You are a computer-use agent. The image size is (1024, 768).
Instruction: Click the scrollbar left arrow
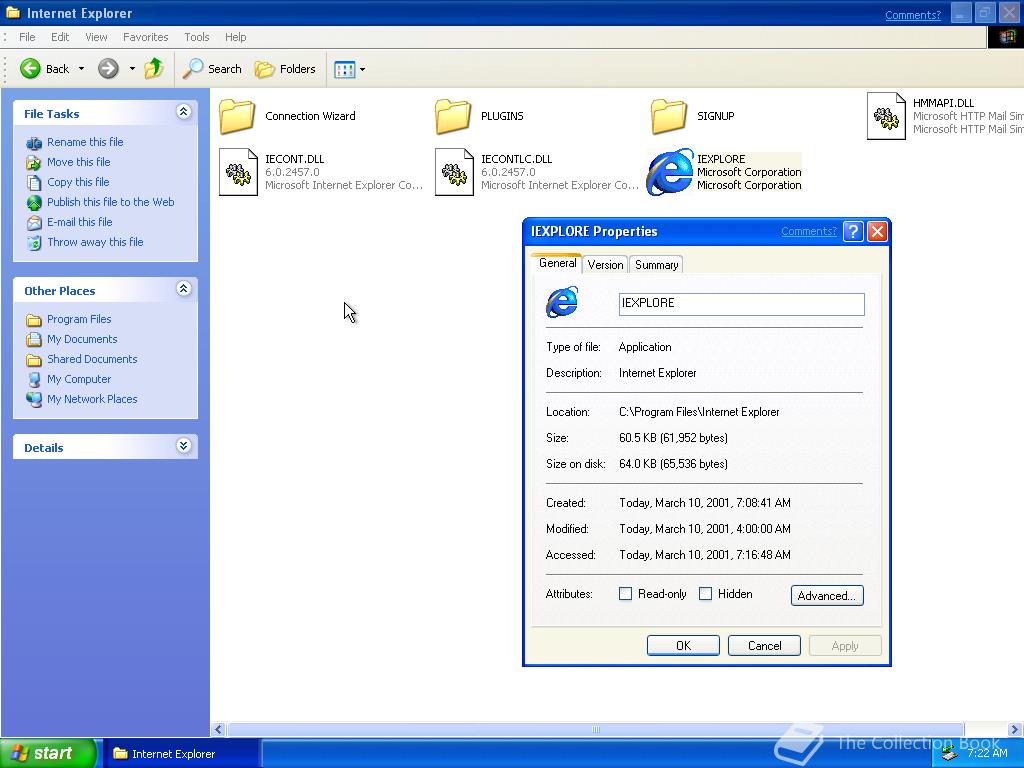click(219, 729)
